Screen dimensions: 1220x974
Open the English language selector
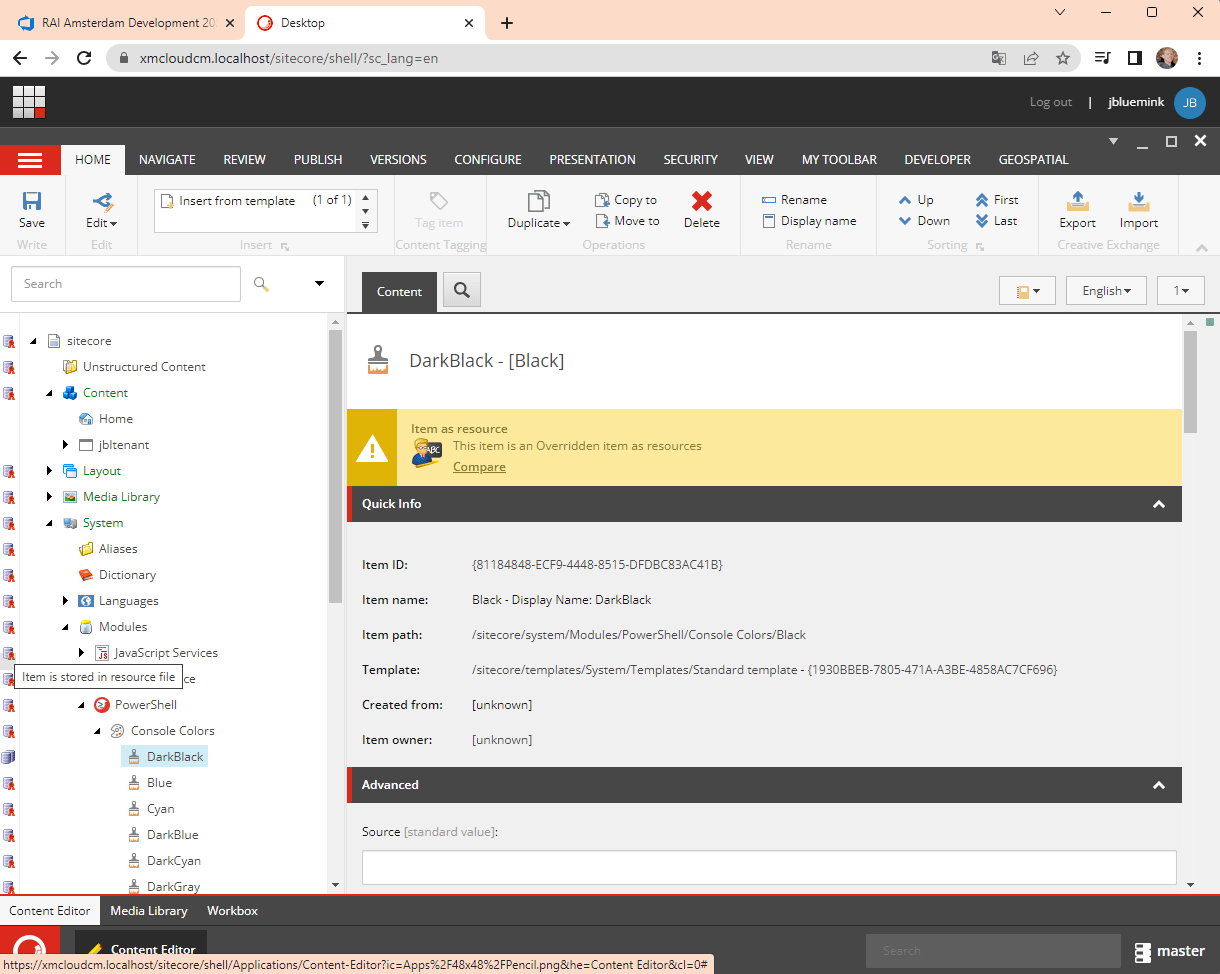(x=1105, y=290)
